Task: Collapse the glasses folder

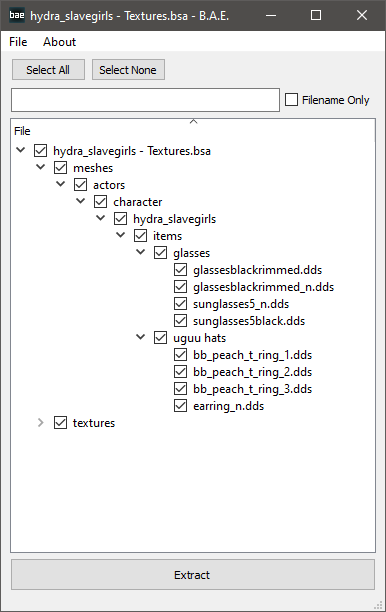Action: 141,252
